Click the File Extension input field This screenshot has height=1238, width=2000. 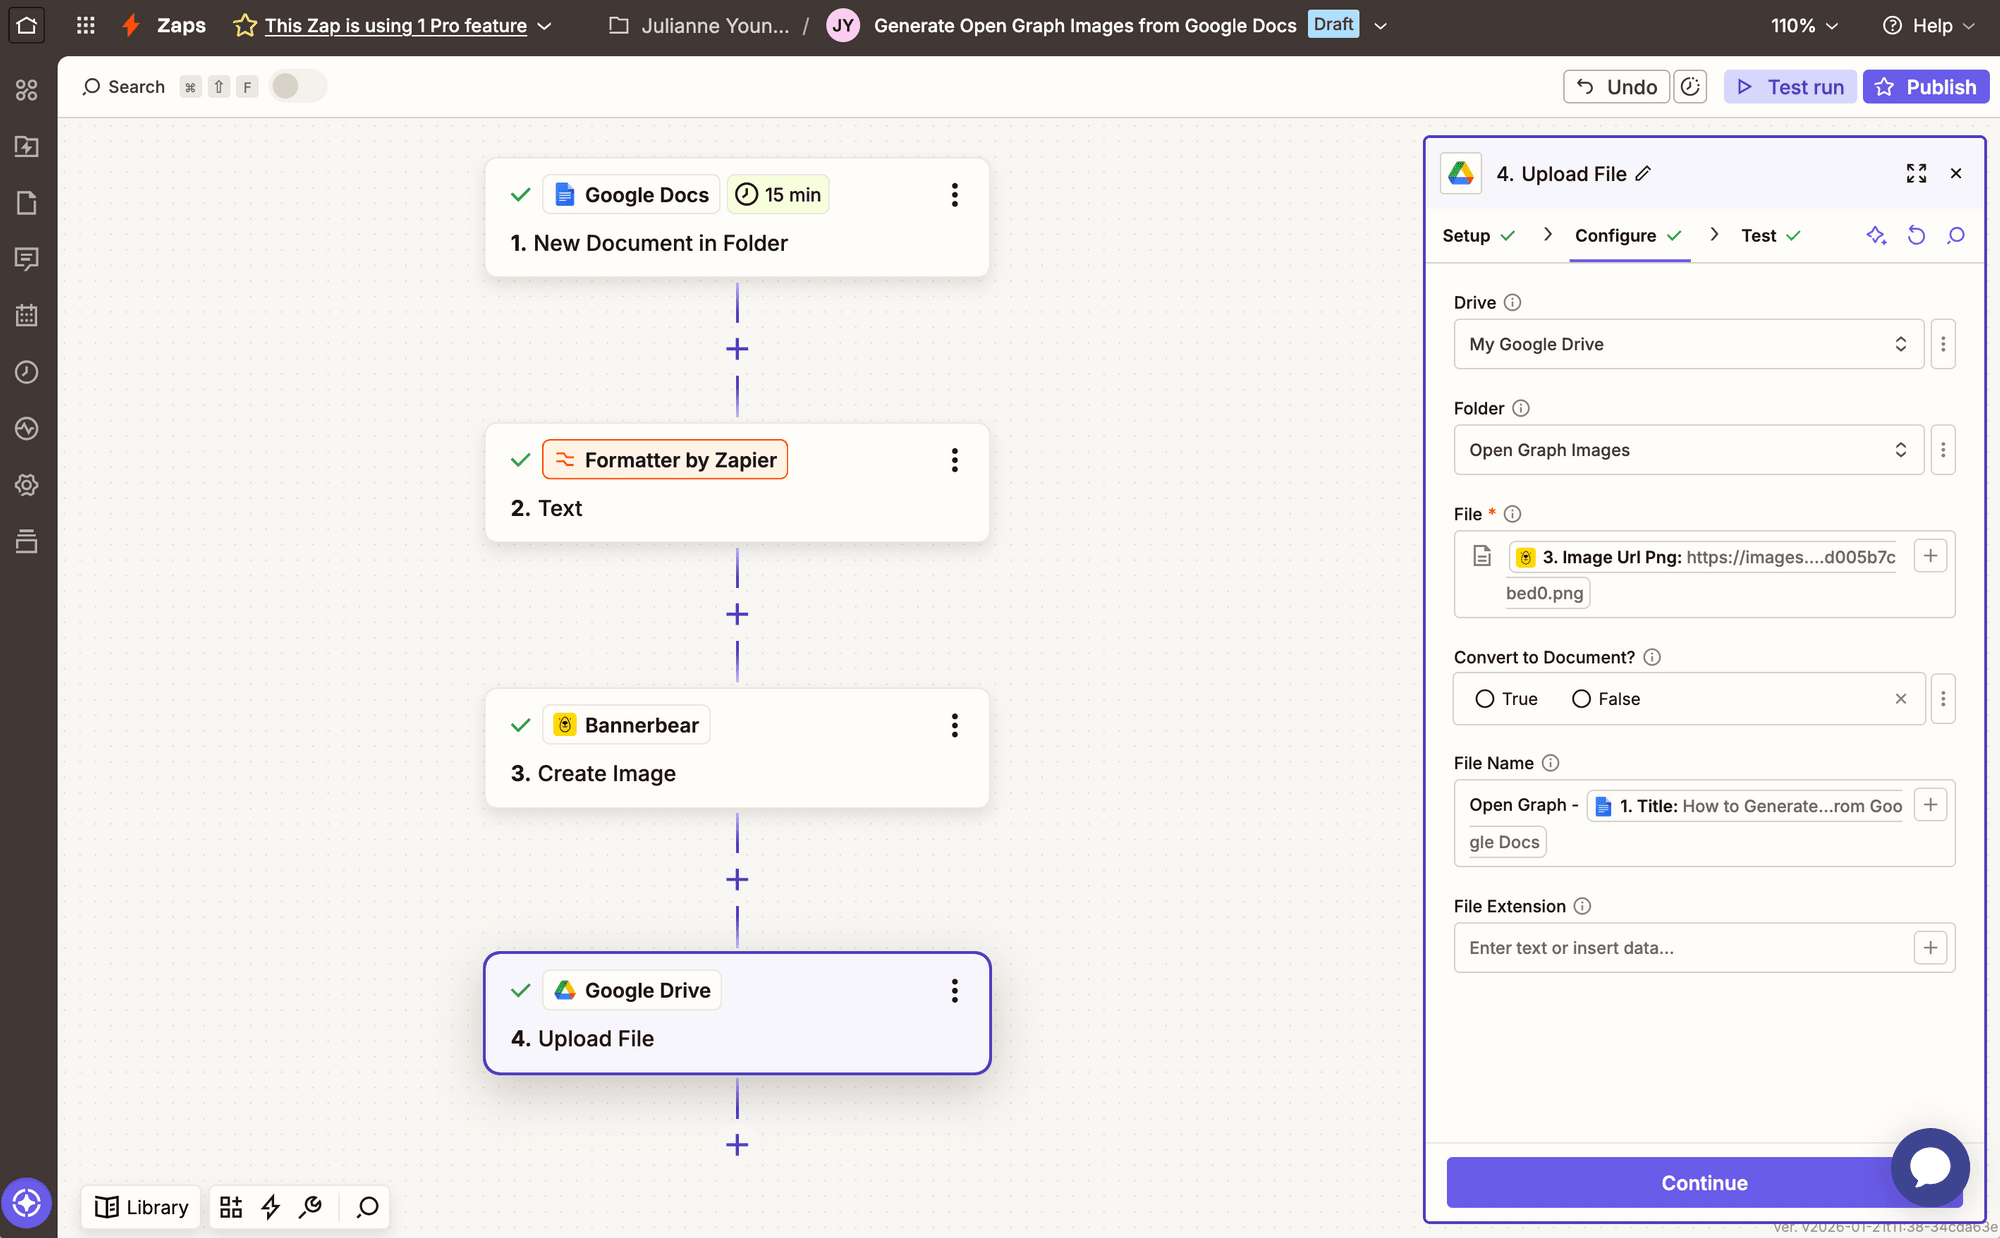point(1680,948)
